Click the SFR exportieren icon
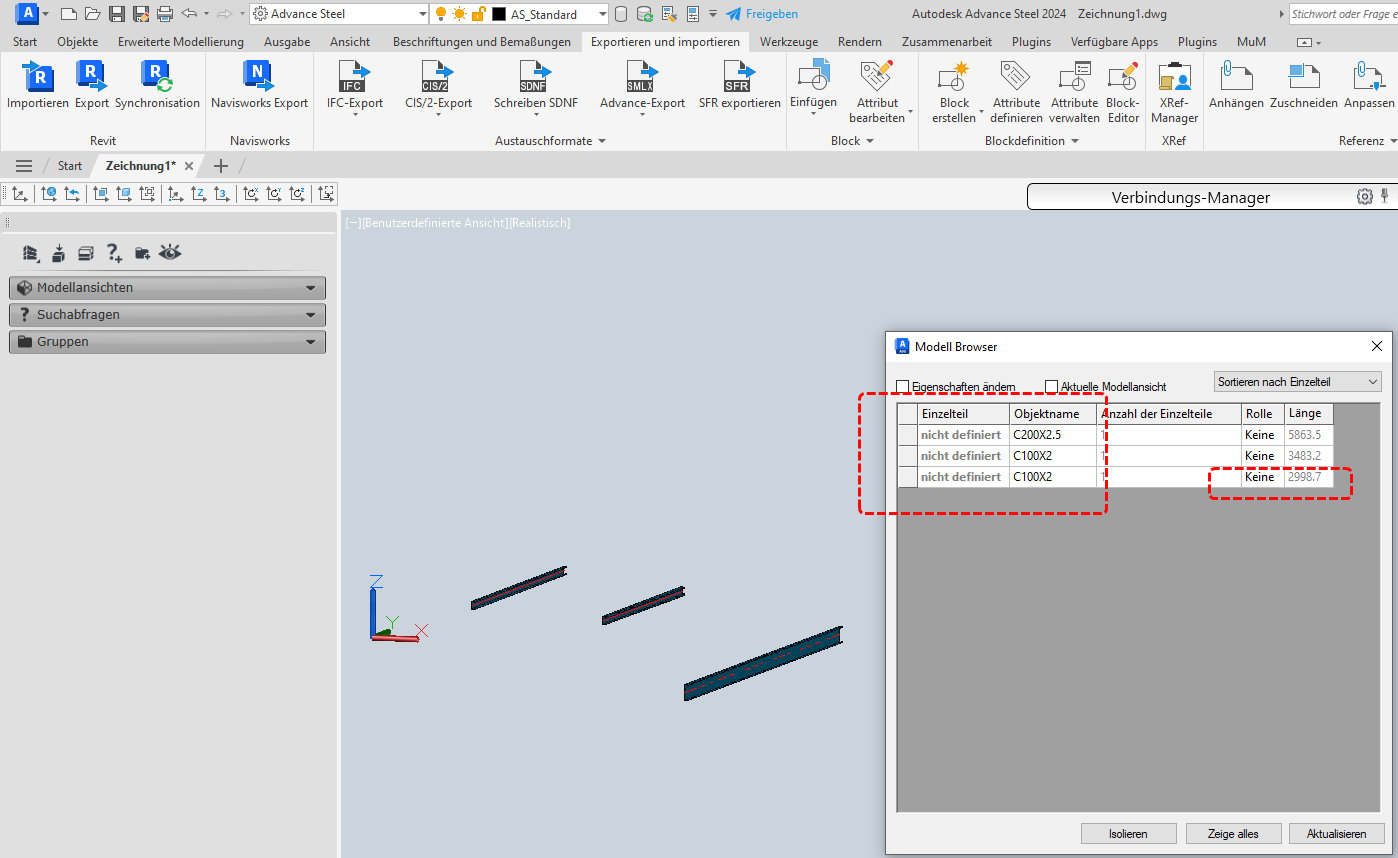The height and width of the screenshot is (858, 1398). pos(739,87)
